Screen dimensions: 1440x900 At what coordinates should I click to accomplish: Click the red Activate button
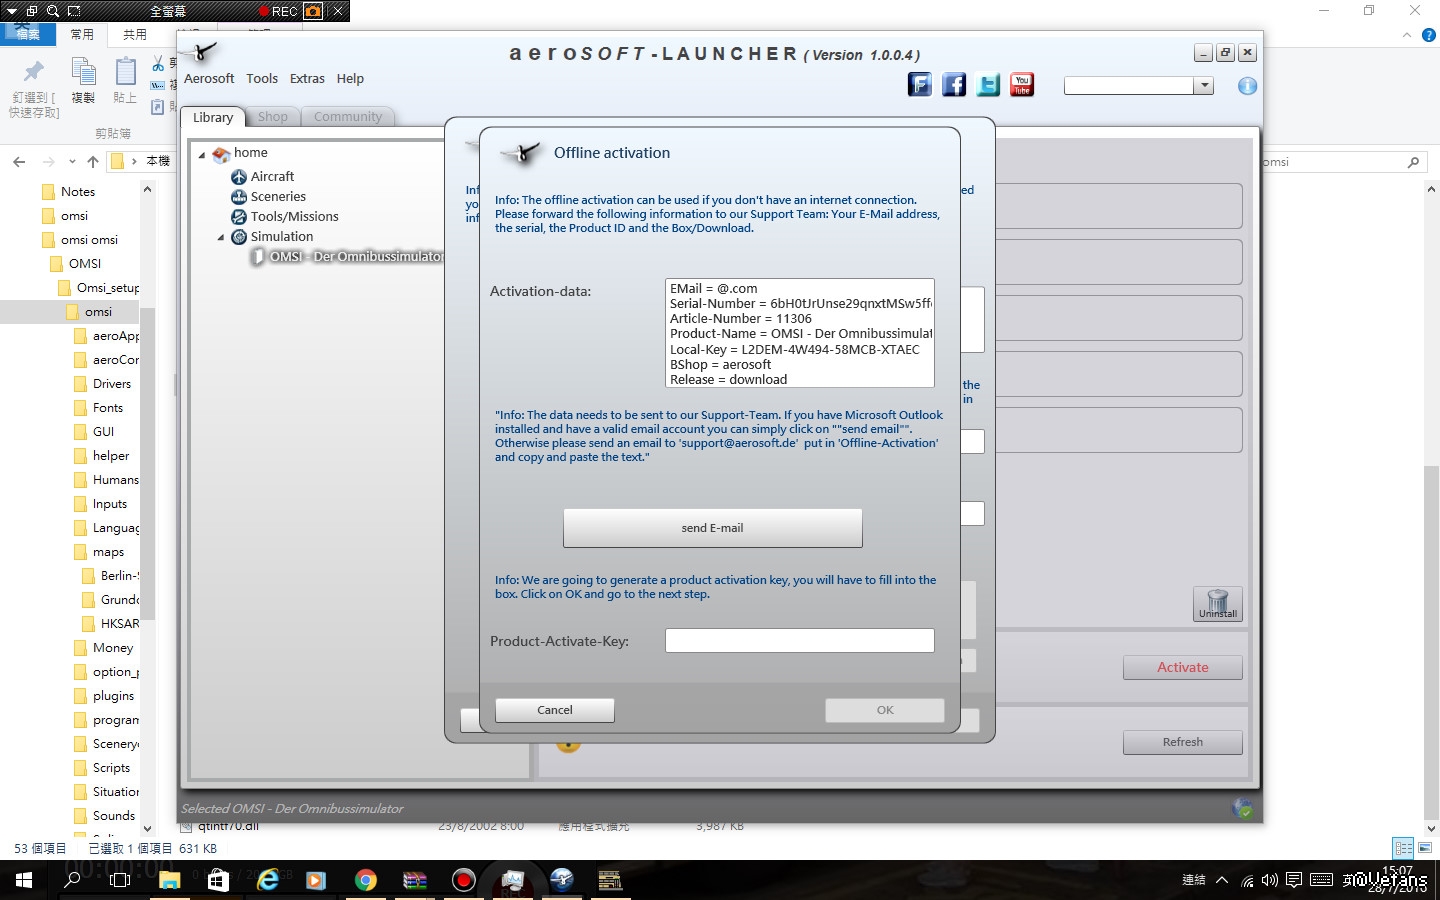point(1183,667)
